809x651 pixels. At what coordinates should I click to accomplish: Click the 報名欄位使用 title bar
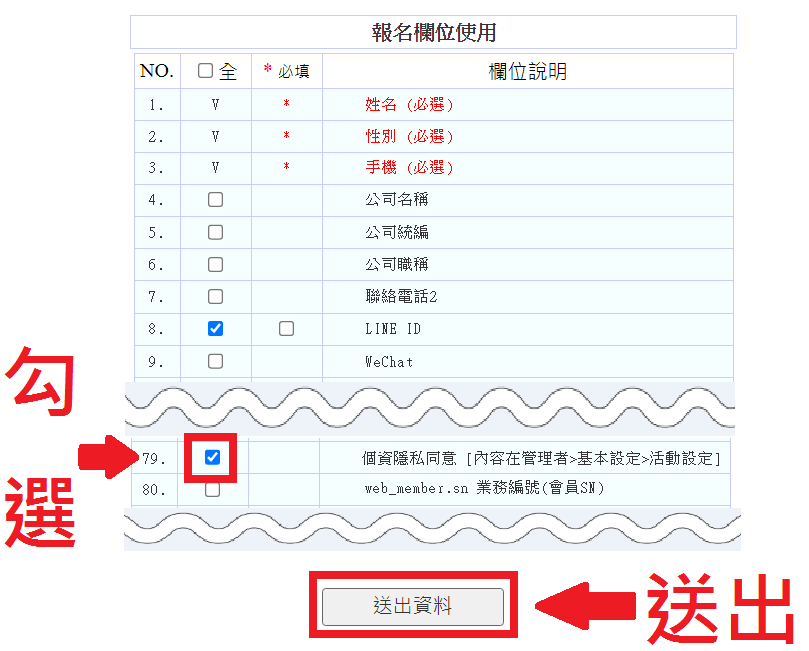tap(433, 32)
